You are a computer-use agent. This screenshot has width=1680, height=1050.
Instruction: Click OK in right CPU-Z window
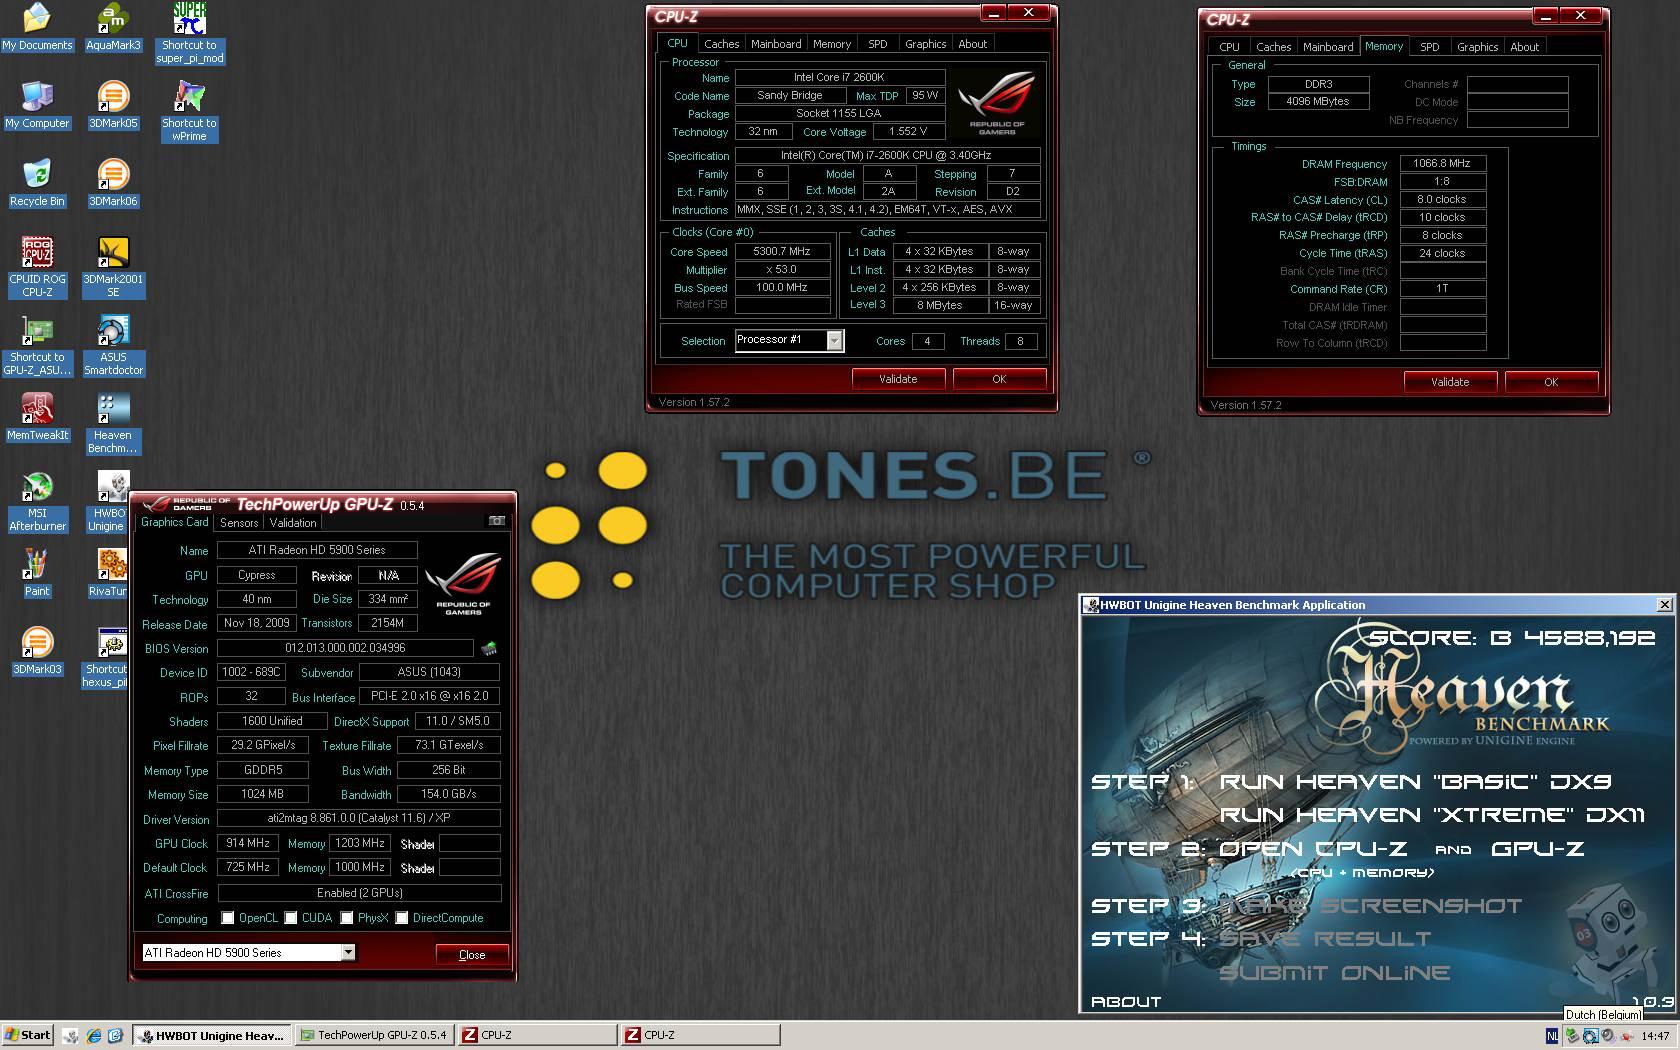click(x=1551, y=382)
